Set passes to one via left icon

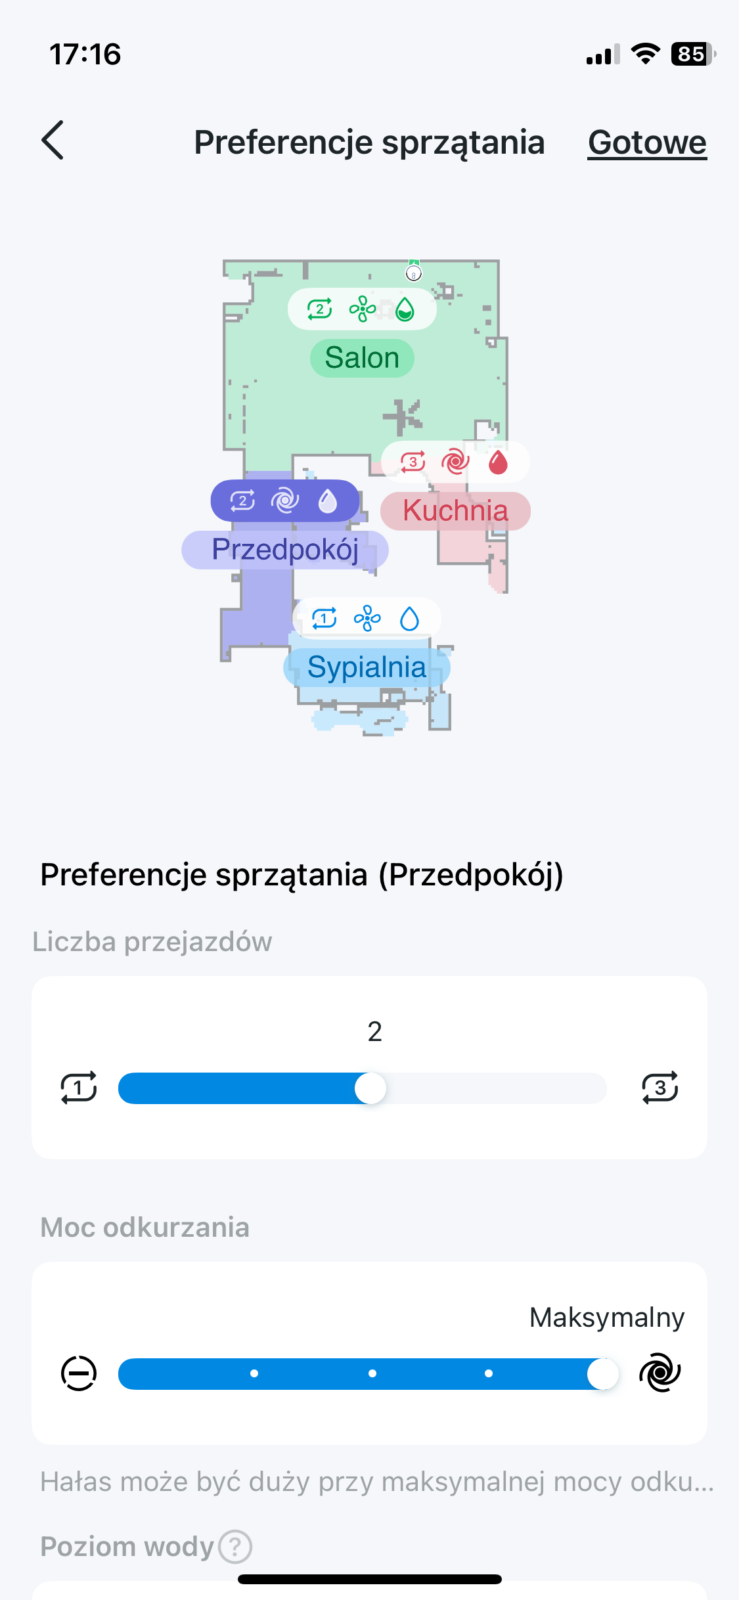point(79,1088)
